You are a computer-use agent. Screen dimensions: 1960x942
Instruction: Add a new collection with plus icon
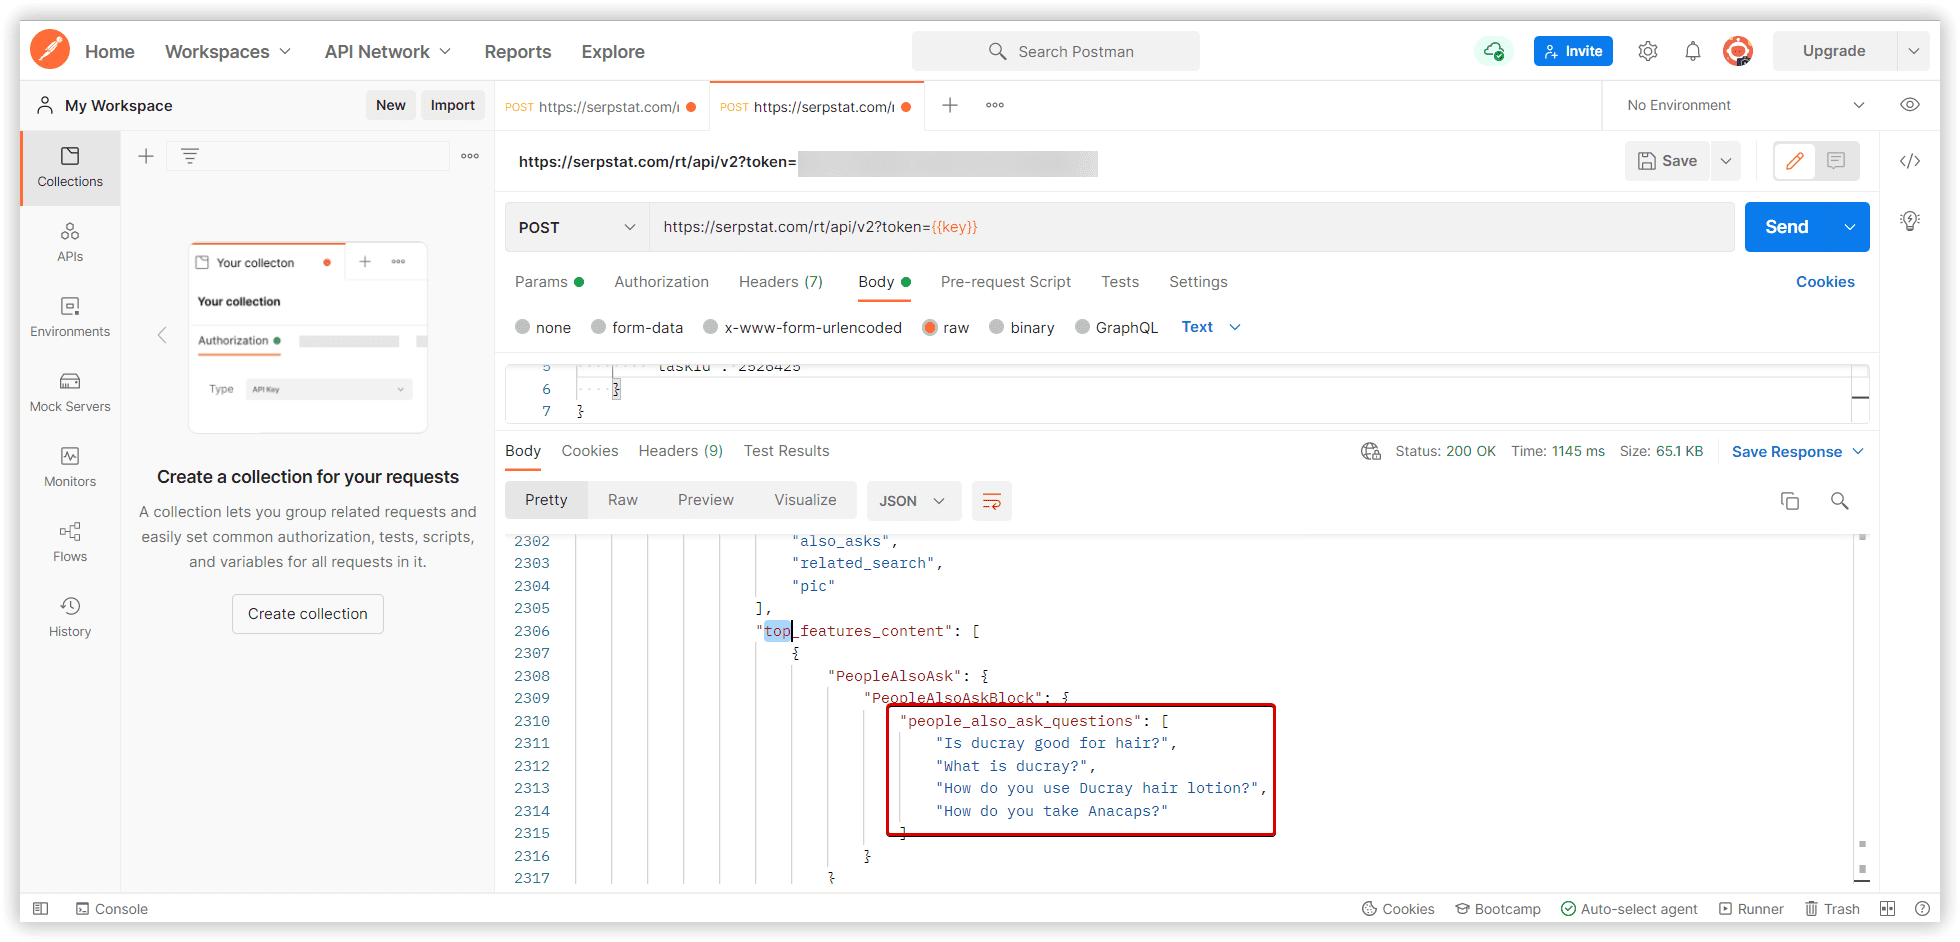pyautogui.click(x=146, y=156)
